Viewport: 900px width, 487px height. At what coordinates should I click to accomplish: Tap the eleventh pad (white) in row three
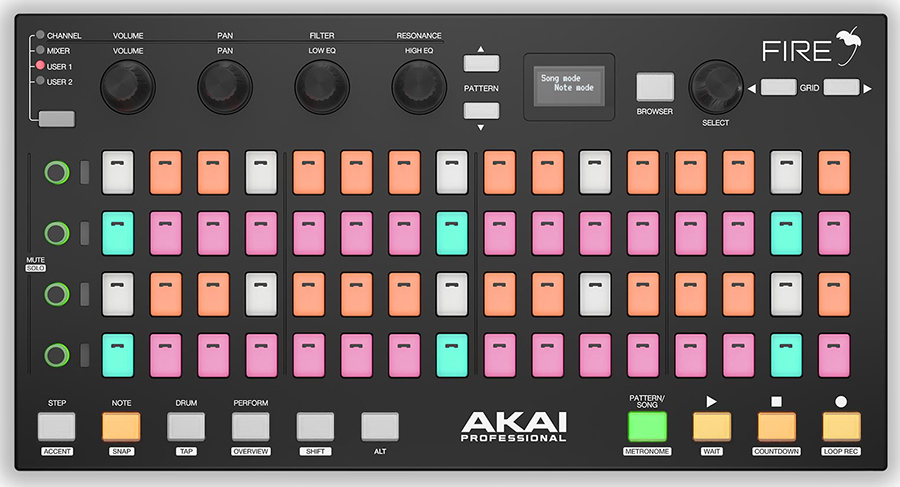pos(595,294)
